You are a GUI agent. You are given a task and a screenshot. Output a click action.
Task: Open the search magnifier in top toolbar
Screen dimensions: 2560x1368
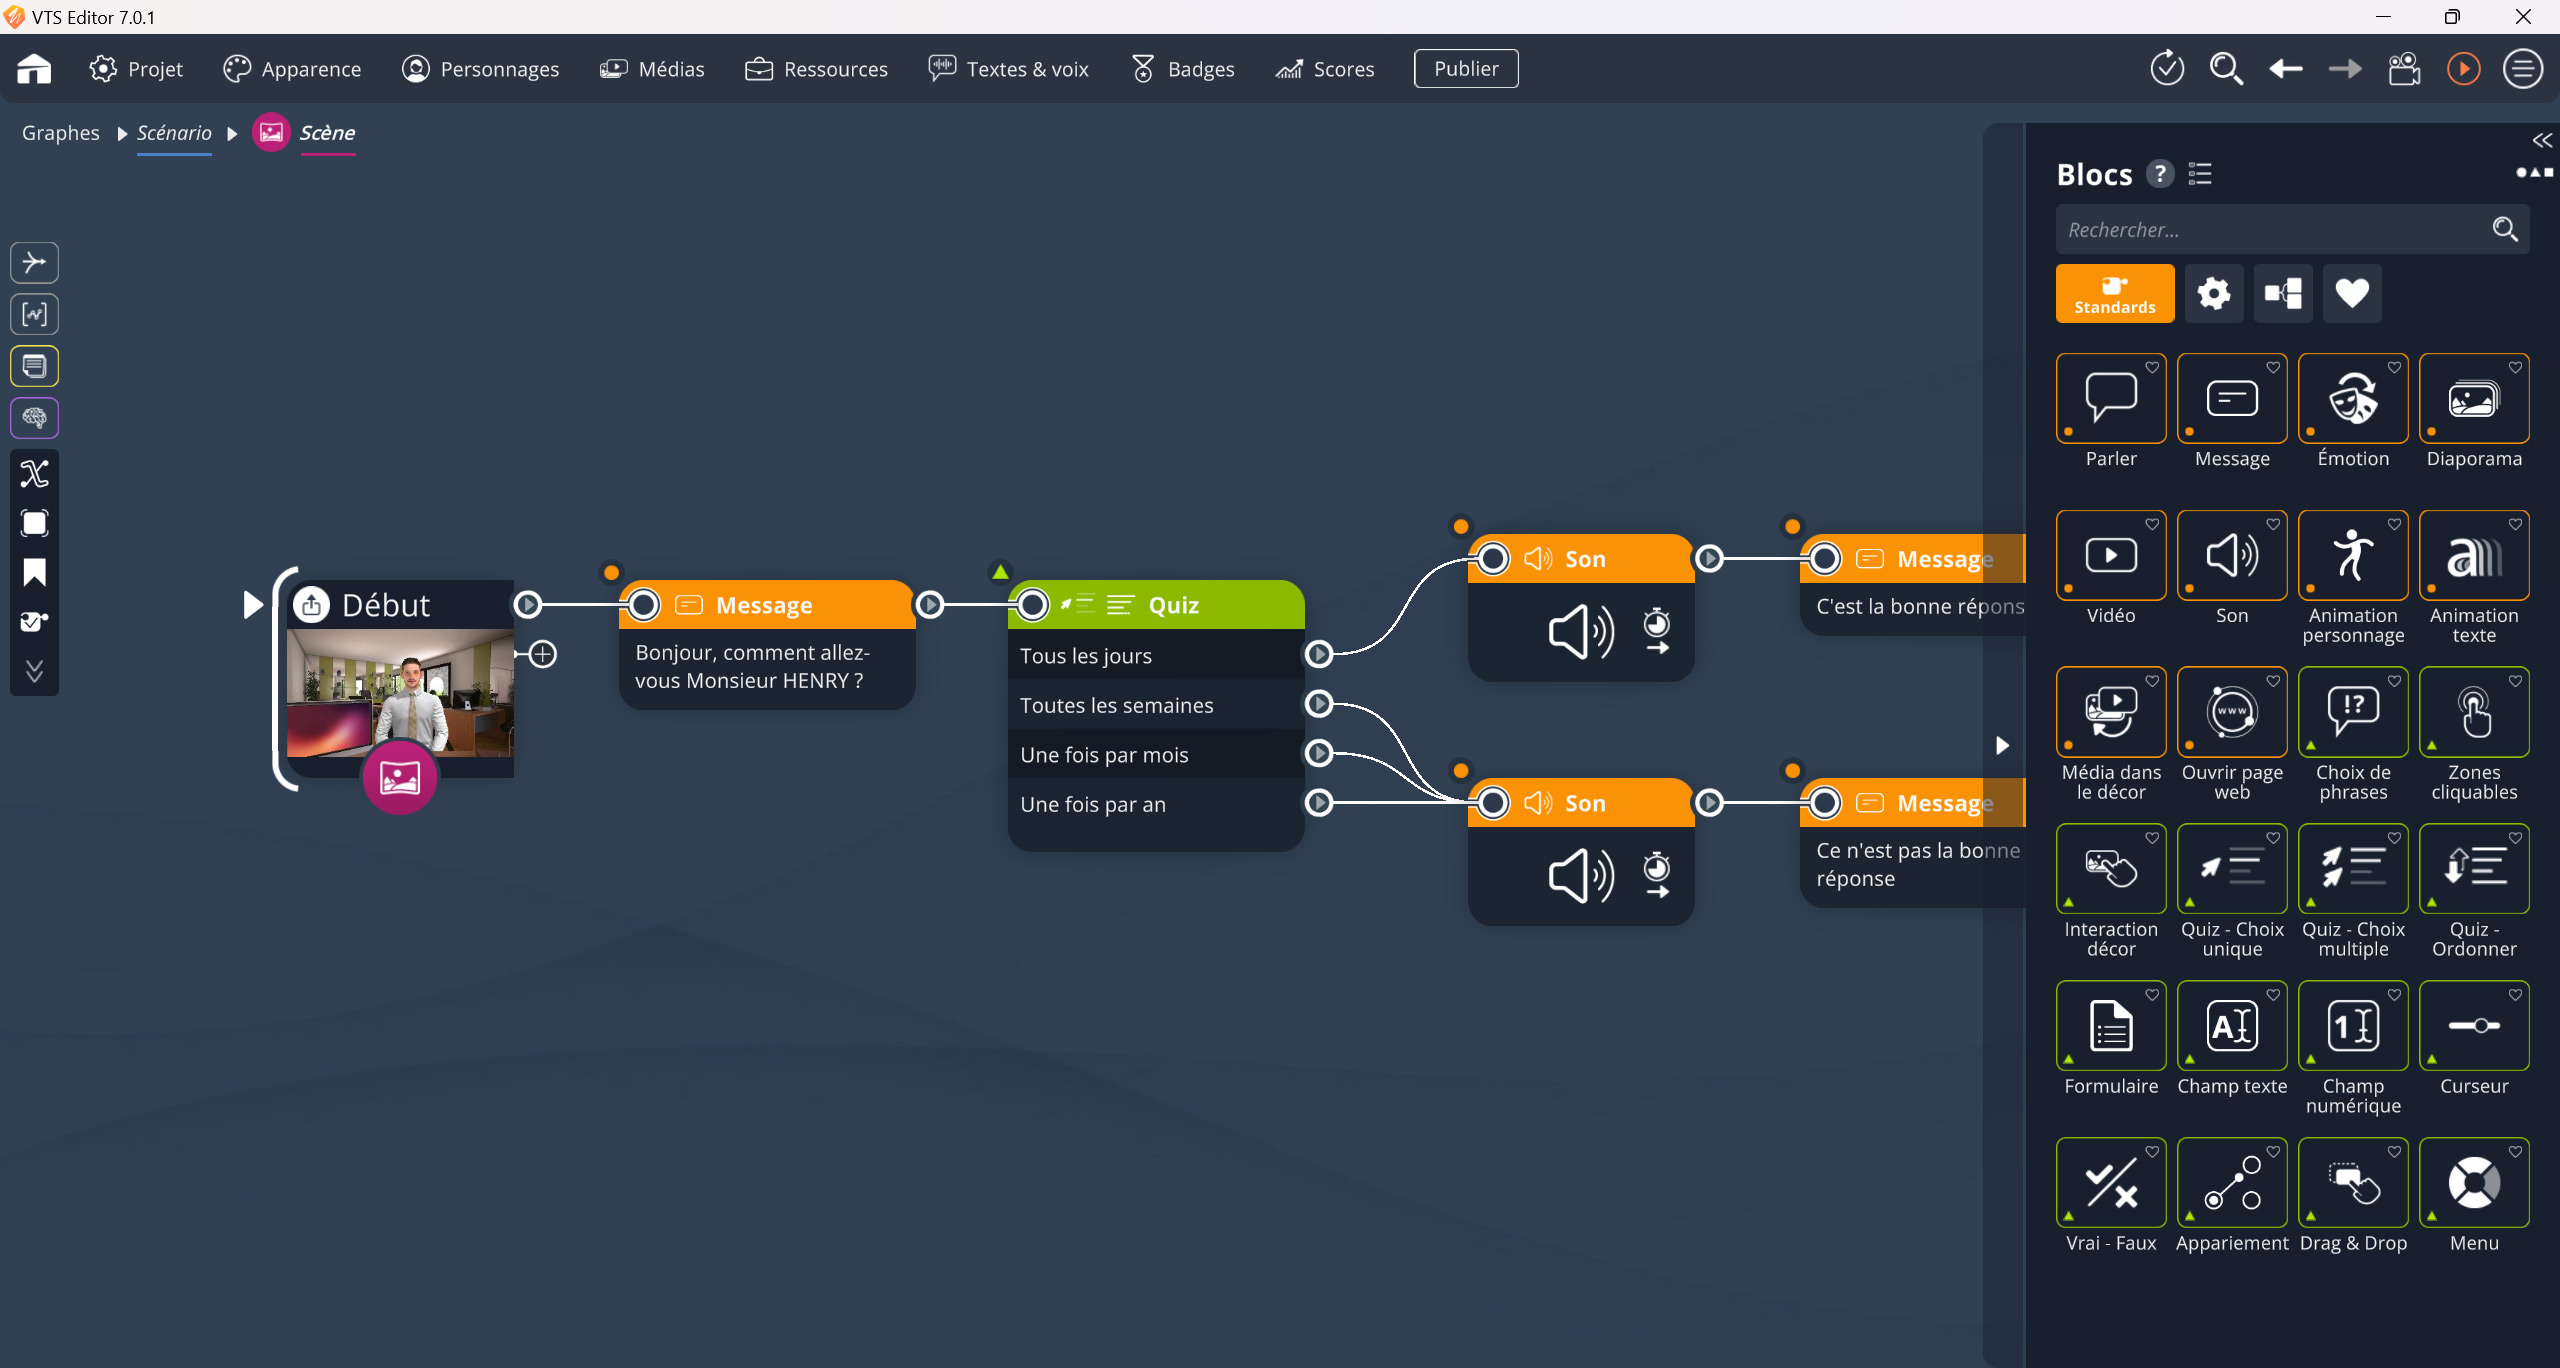point(2226,69)
